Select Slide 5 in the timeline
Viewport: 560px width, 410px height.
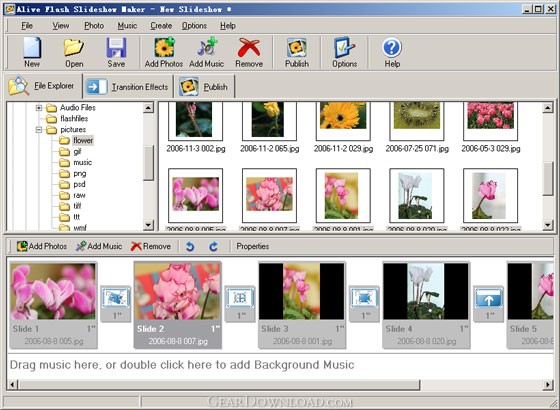point(530,305)
